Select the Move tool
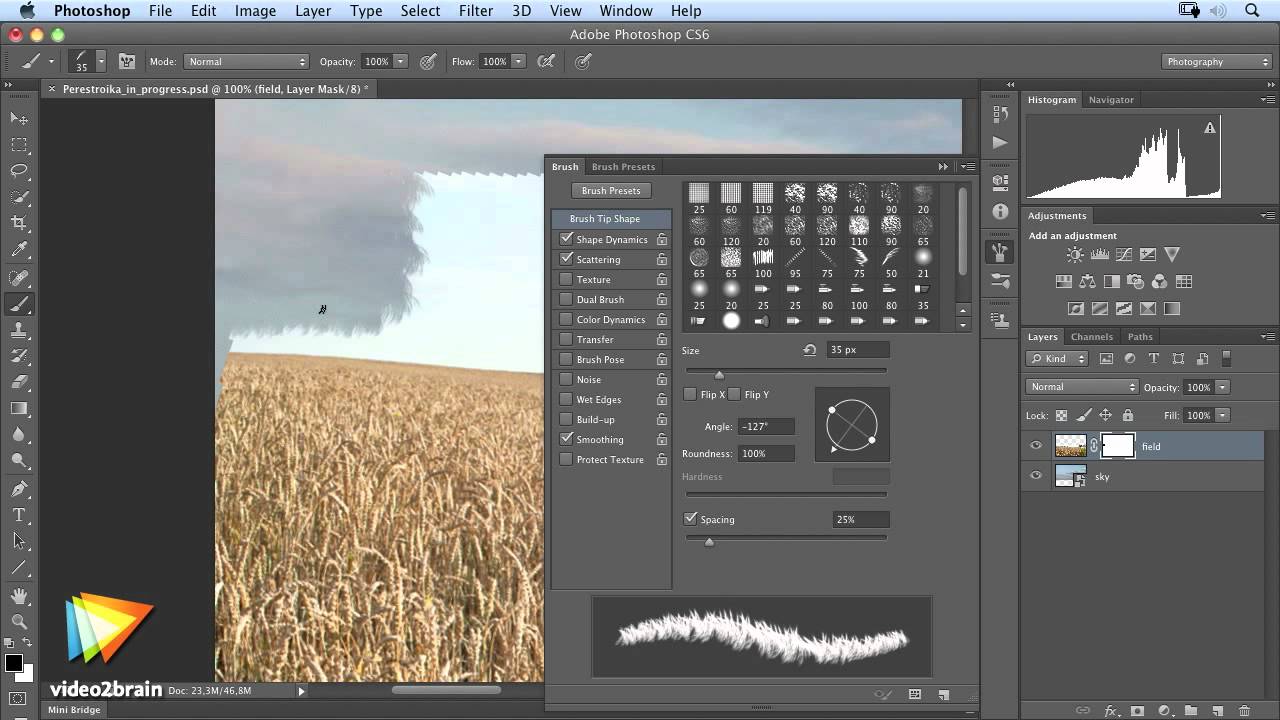This screenshot has width=1280, height=720. click(x=19, y=119)
